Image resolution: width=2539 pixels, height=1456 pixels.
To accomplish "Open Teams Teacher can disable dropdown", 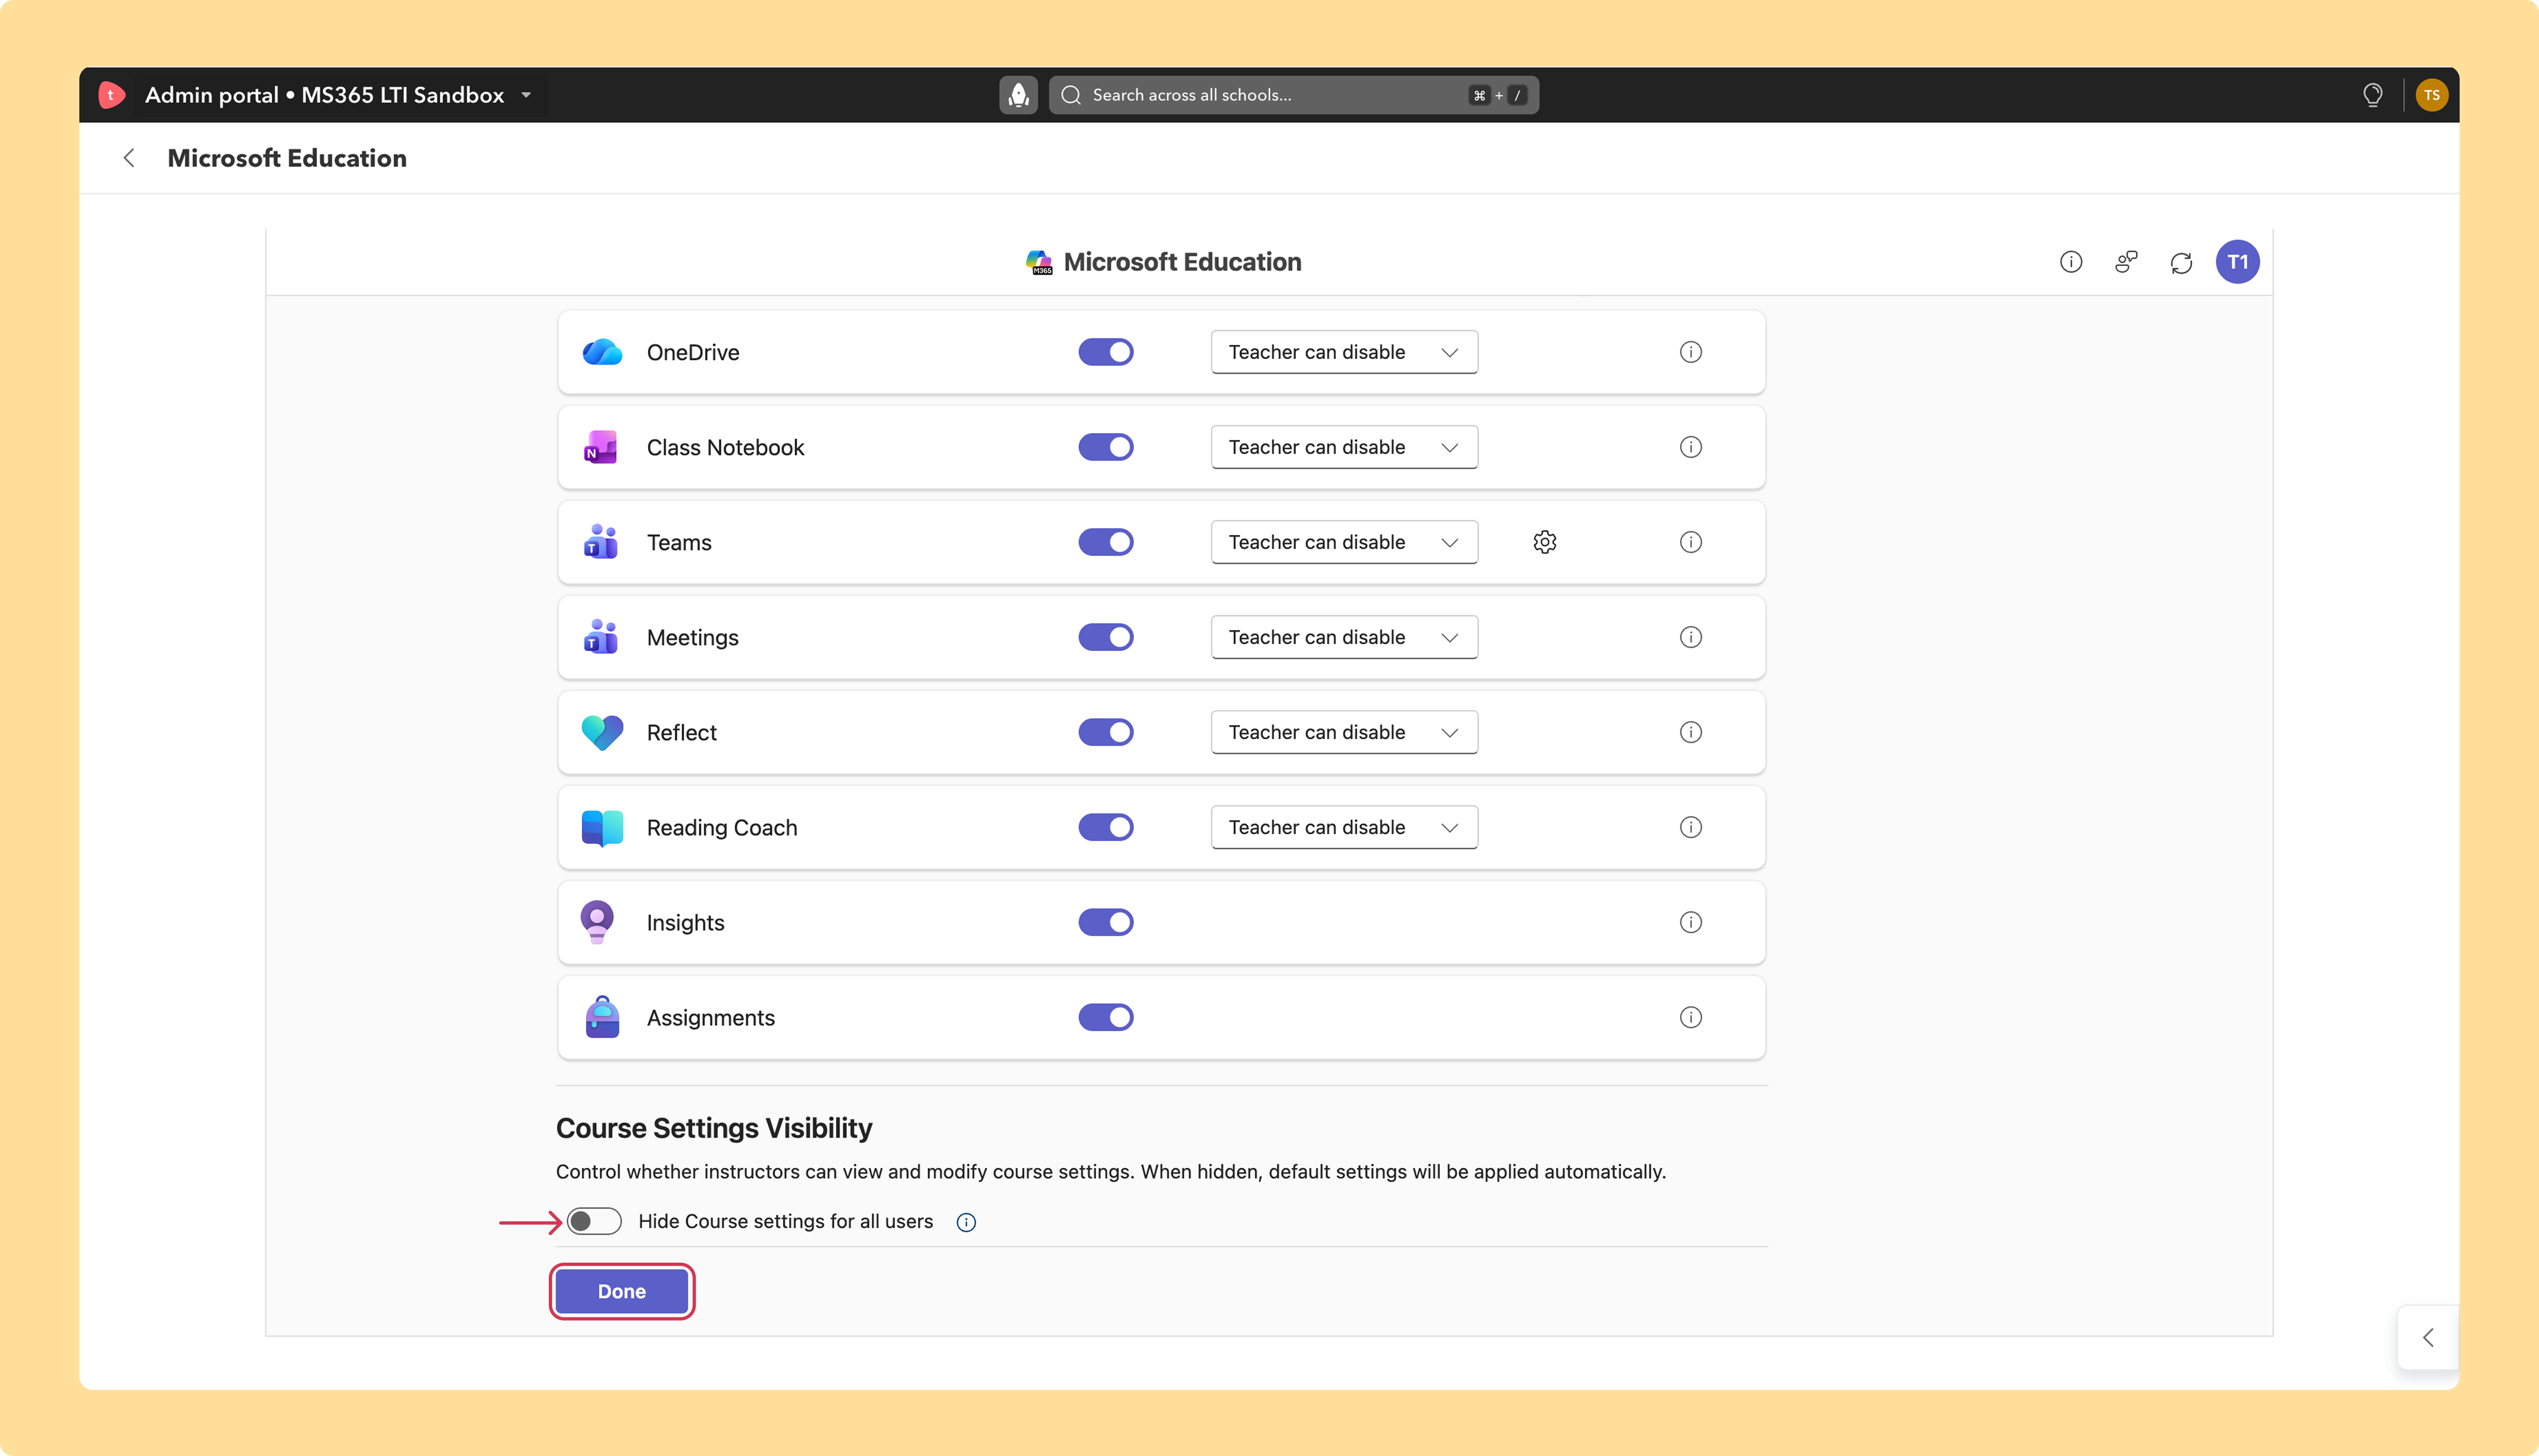I will 1343,542.
